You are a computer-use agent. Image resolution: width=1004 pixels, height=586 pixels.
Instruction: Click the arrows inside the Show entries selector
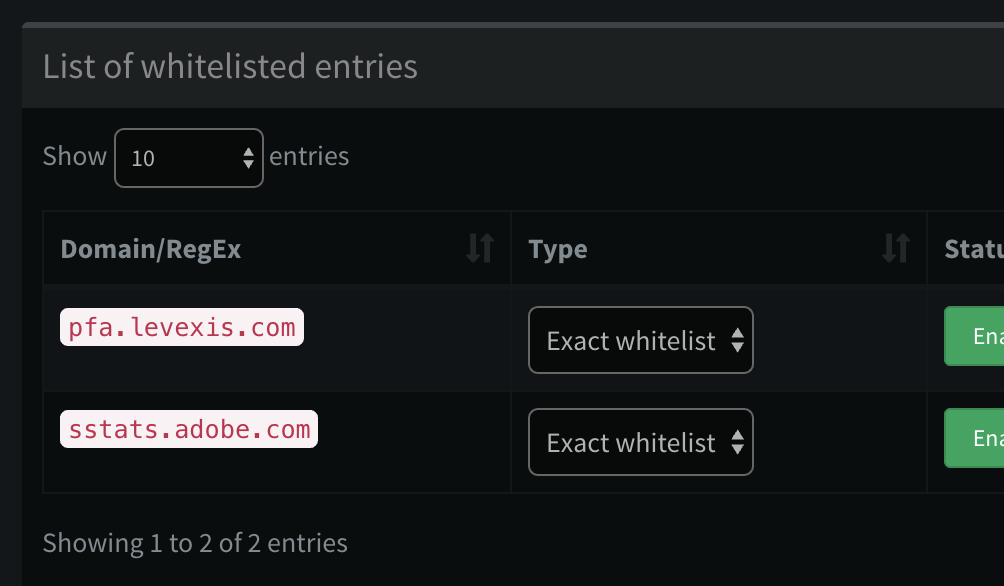(x=247, y=157)
